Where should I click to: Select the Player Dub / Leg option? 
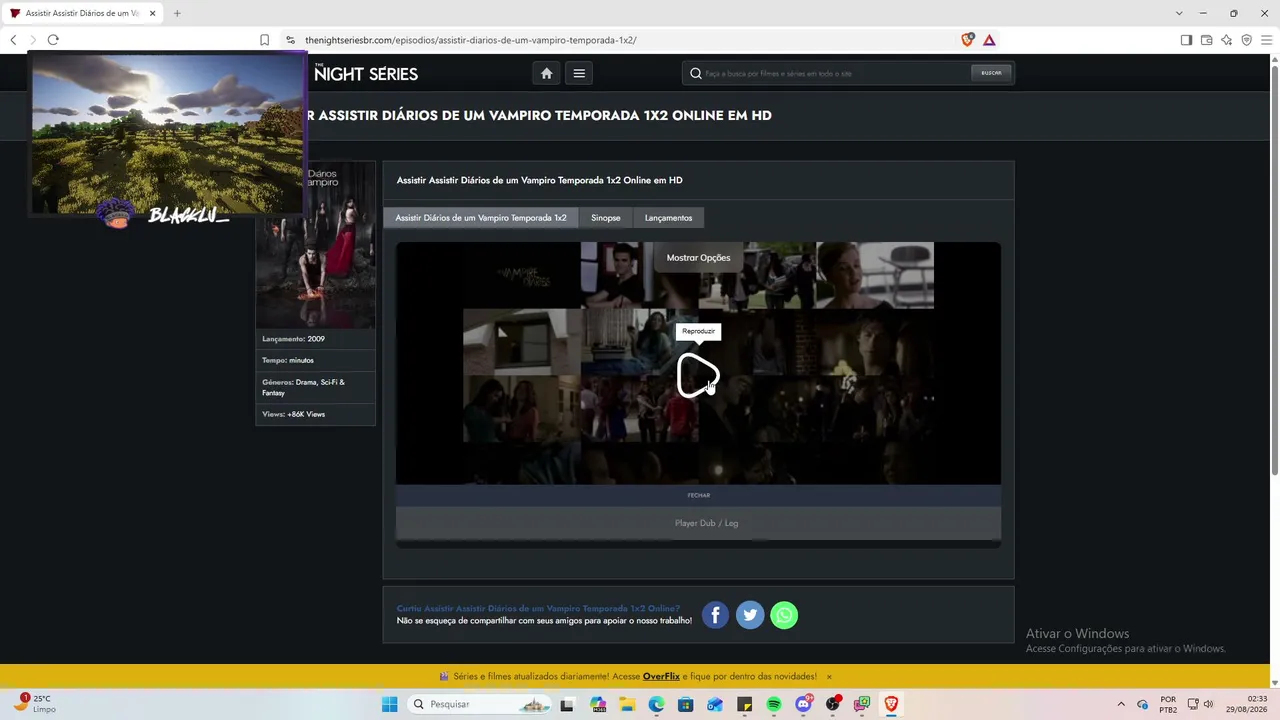click(x=698, y=523)
